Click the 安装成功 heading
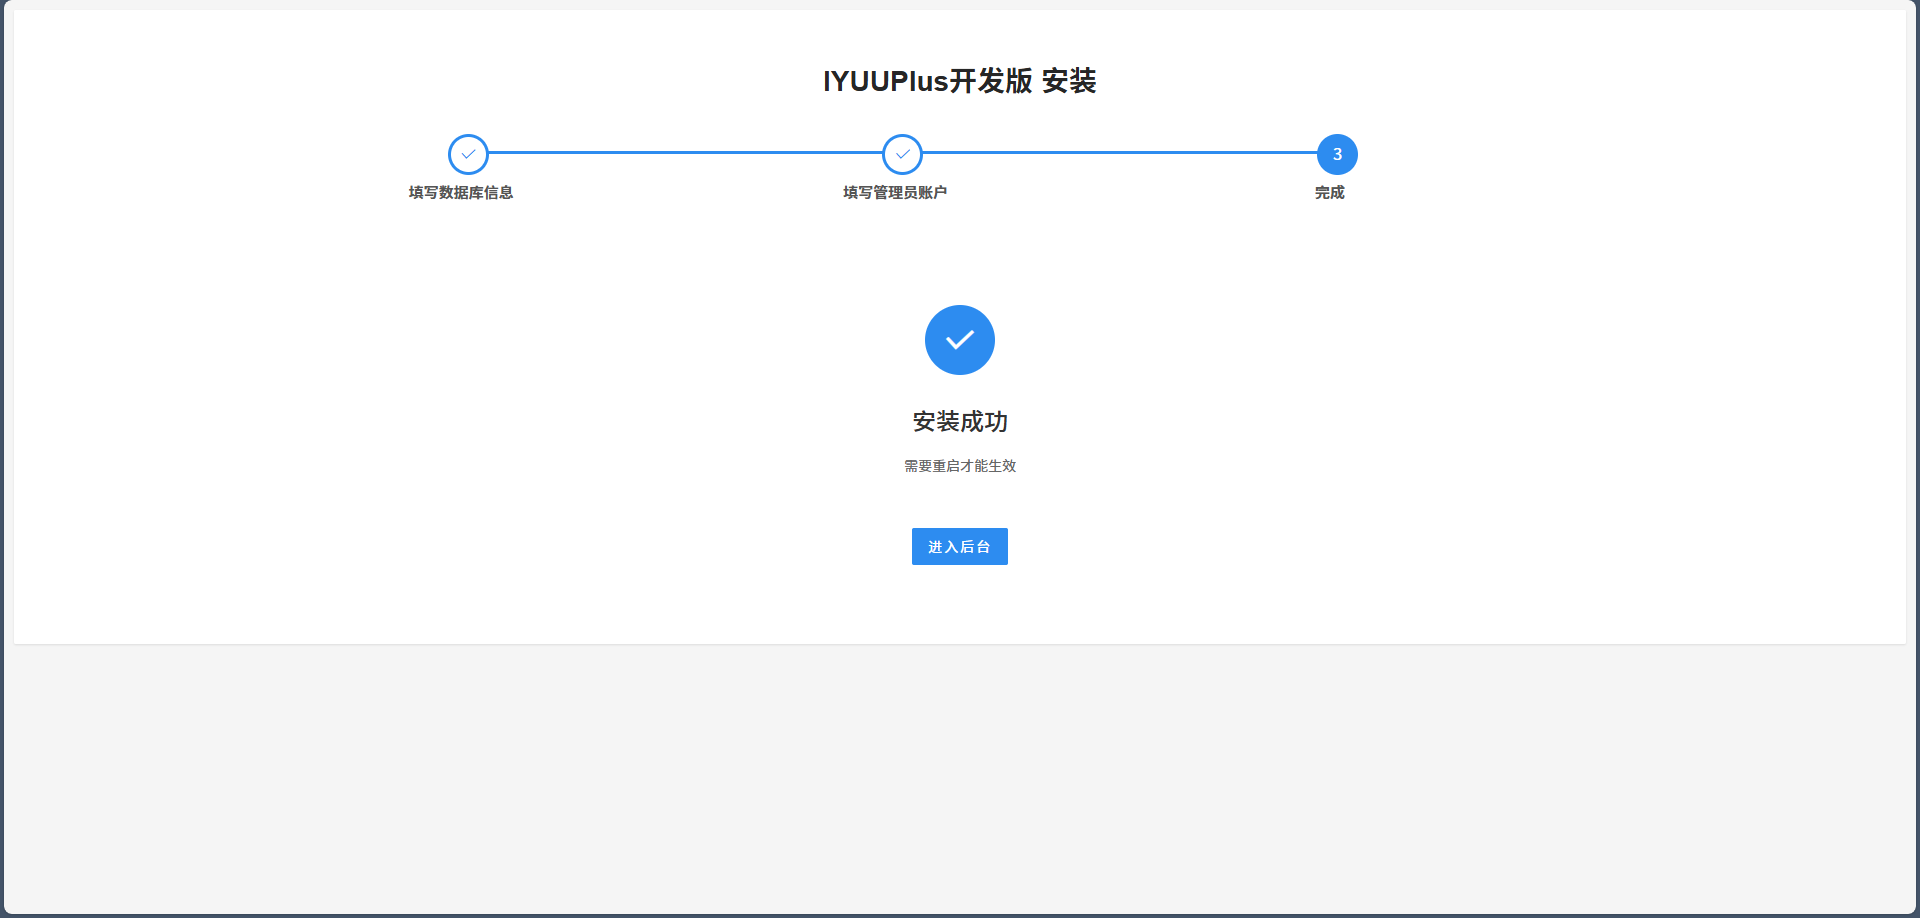This screenshot has height=918, width=1920. (x=960, y=422)
